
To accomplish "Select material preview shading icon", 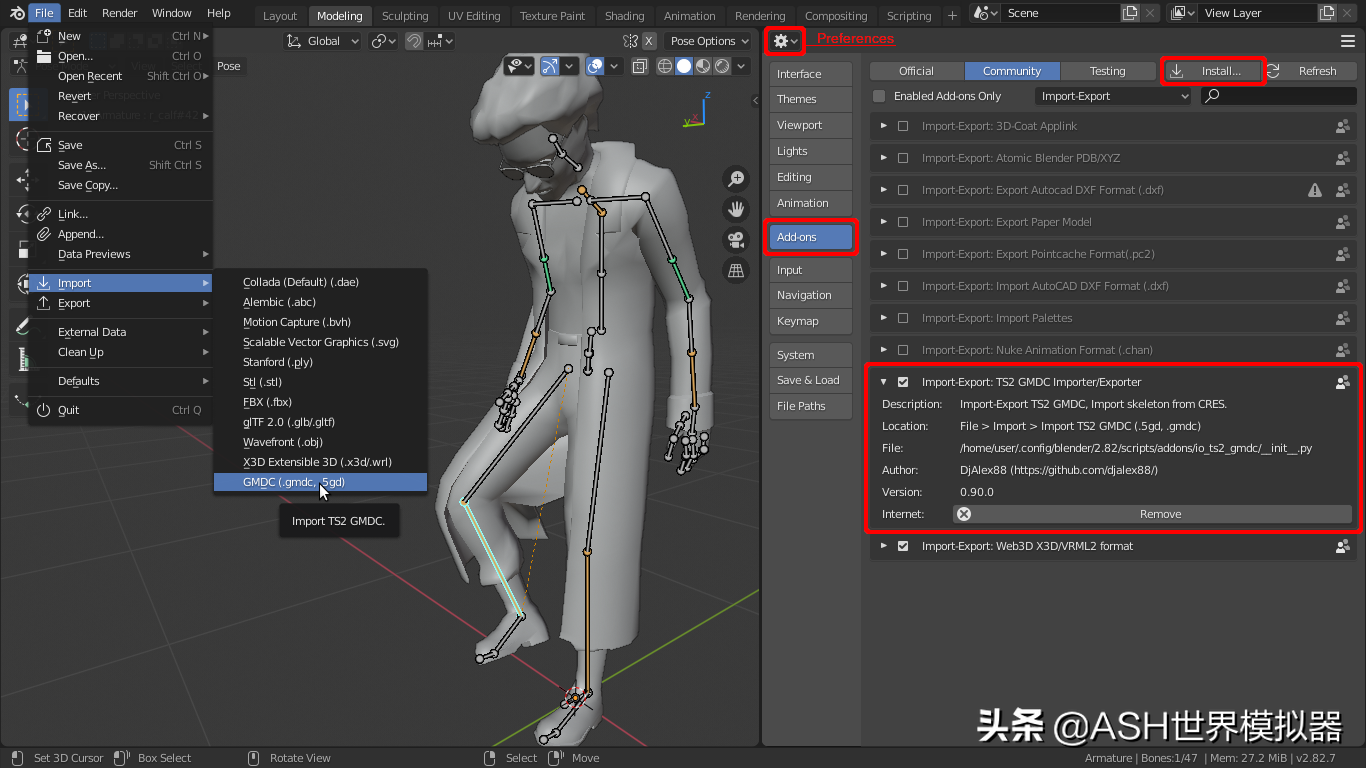I will tap(703, 66).
